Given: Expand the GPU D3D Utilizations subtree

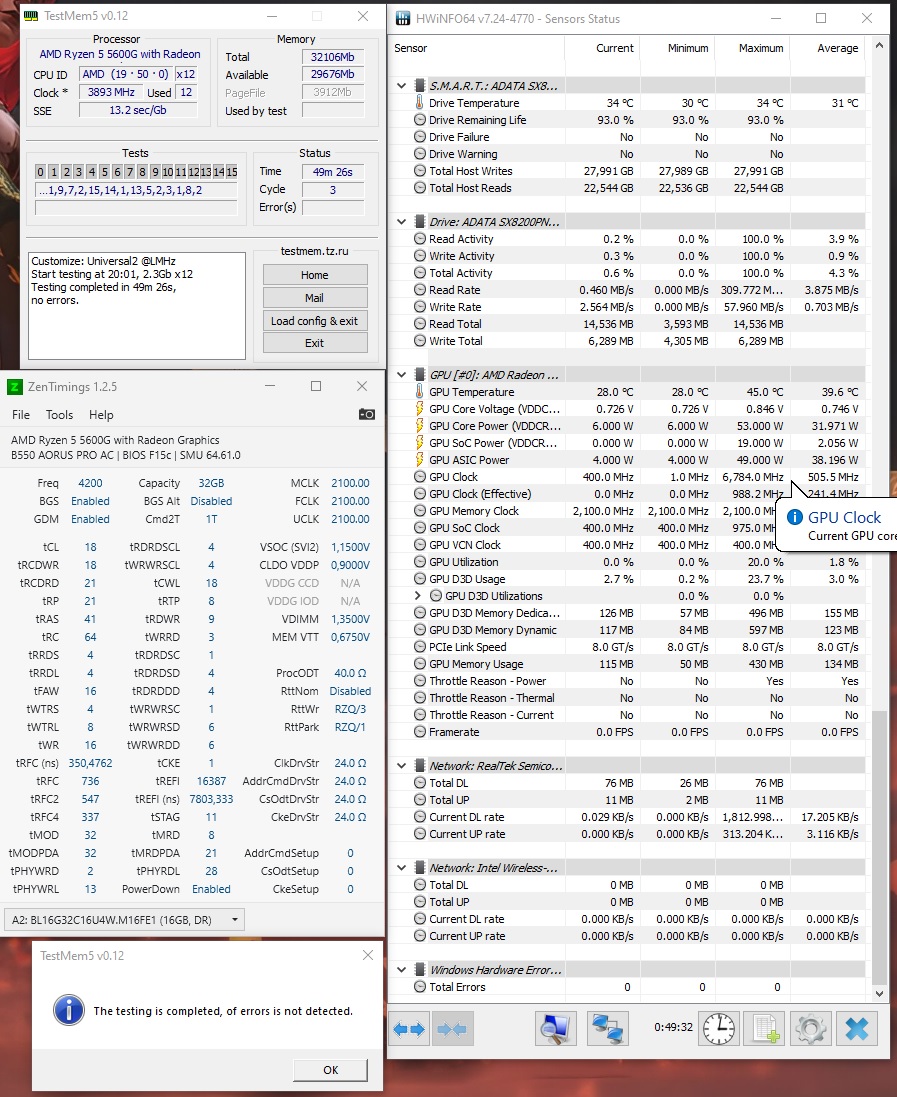Looking at the screenshot, I should click(418, 596).
